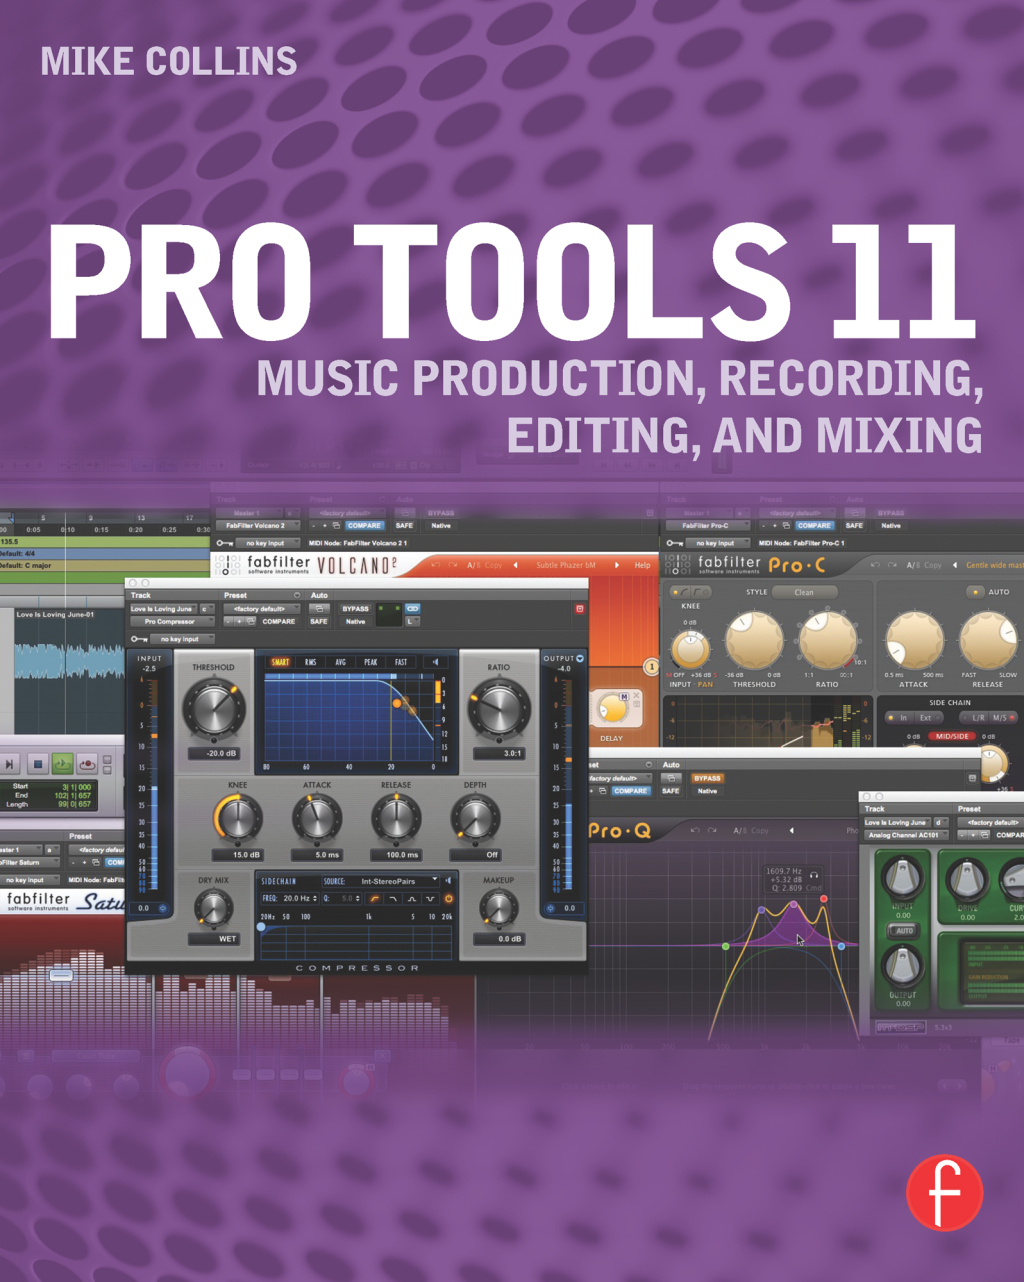Toggle AUTO release on Pro-C
Viewport: 1024px width, 1282px height.
point(975,592)
